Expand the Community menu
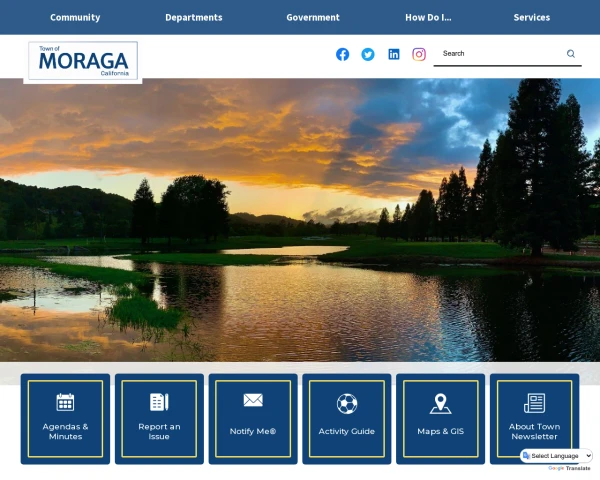 (75, 17)
